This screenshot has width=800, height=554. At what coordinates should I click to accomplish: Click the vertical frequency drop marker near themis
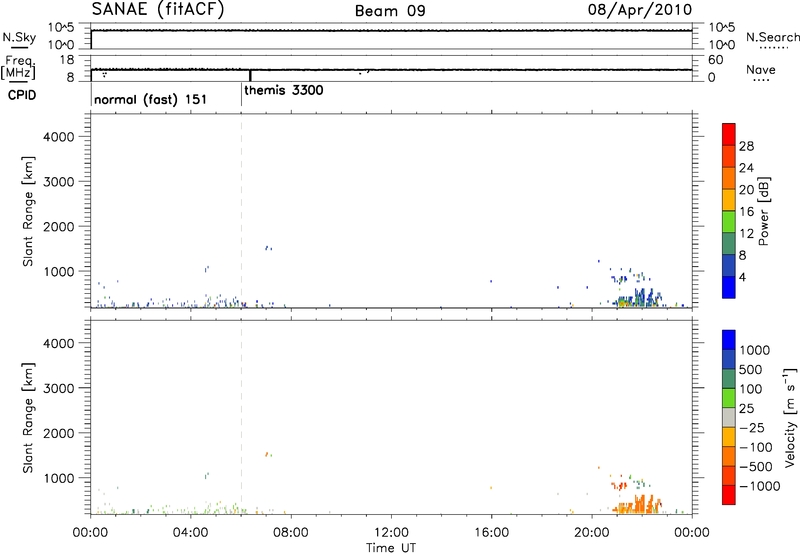[x=250, y=75]
